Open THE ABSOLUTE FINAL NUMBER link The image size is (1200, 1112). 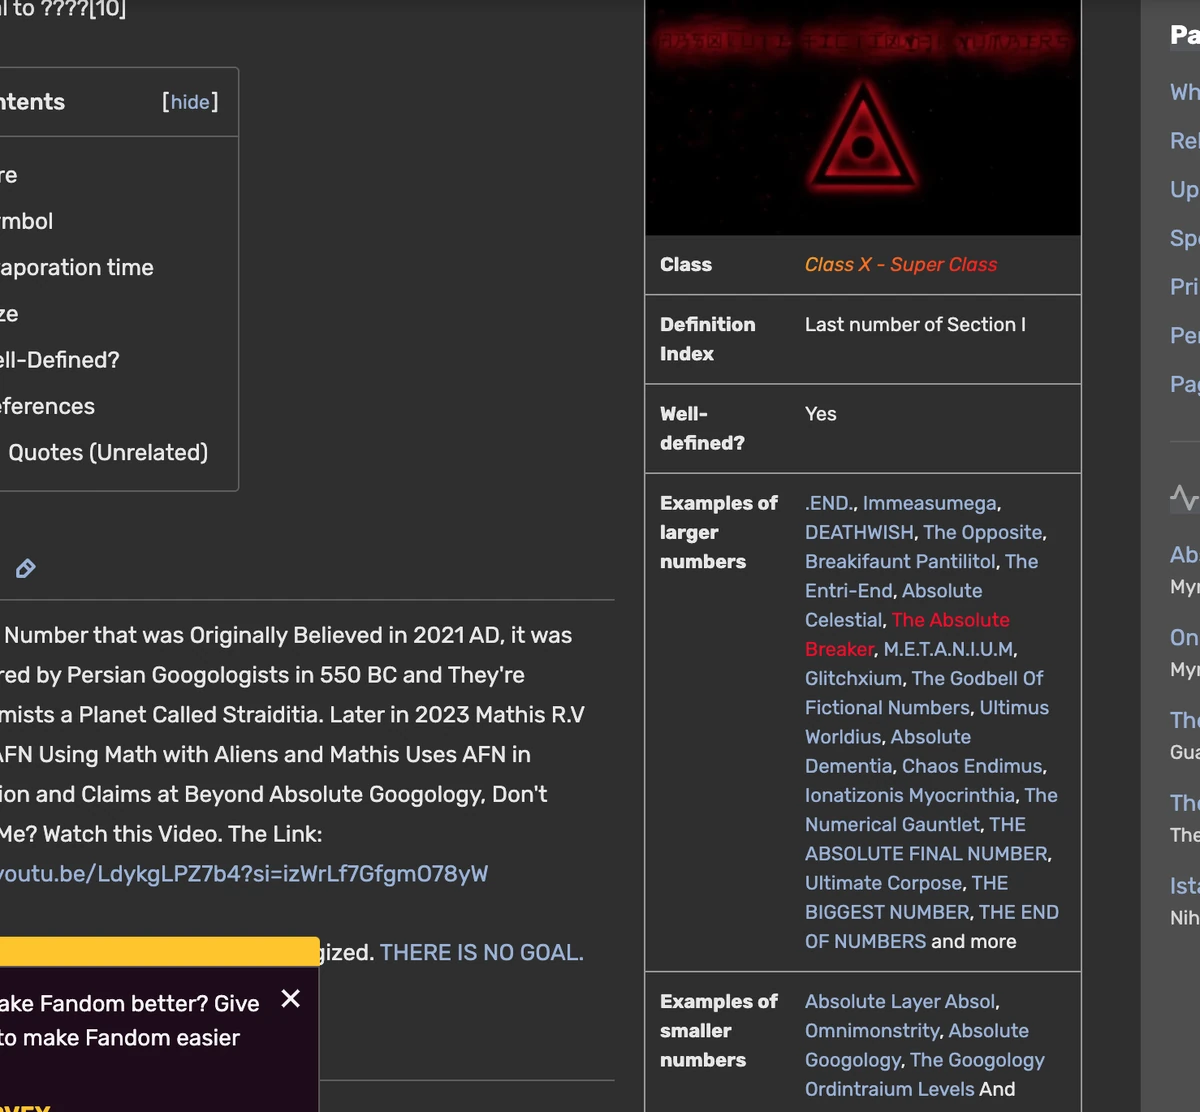pos(927,854)
